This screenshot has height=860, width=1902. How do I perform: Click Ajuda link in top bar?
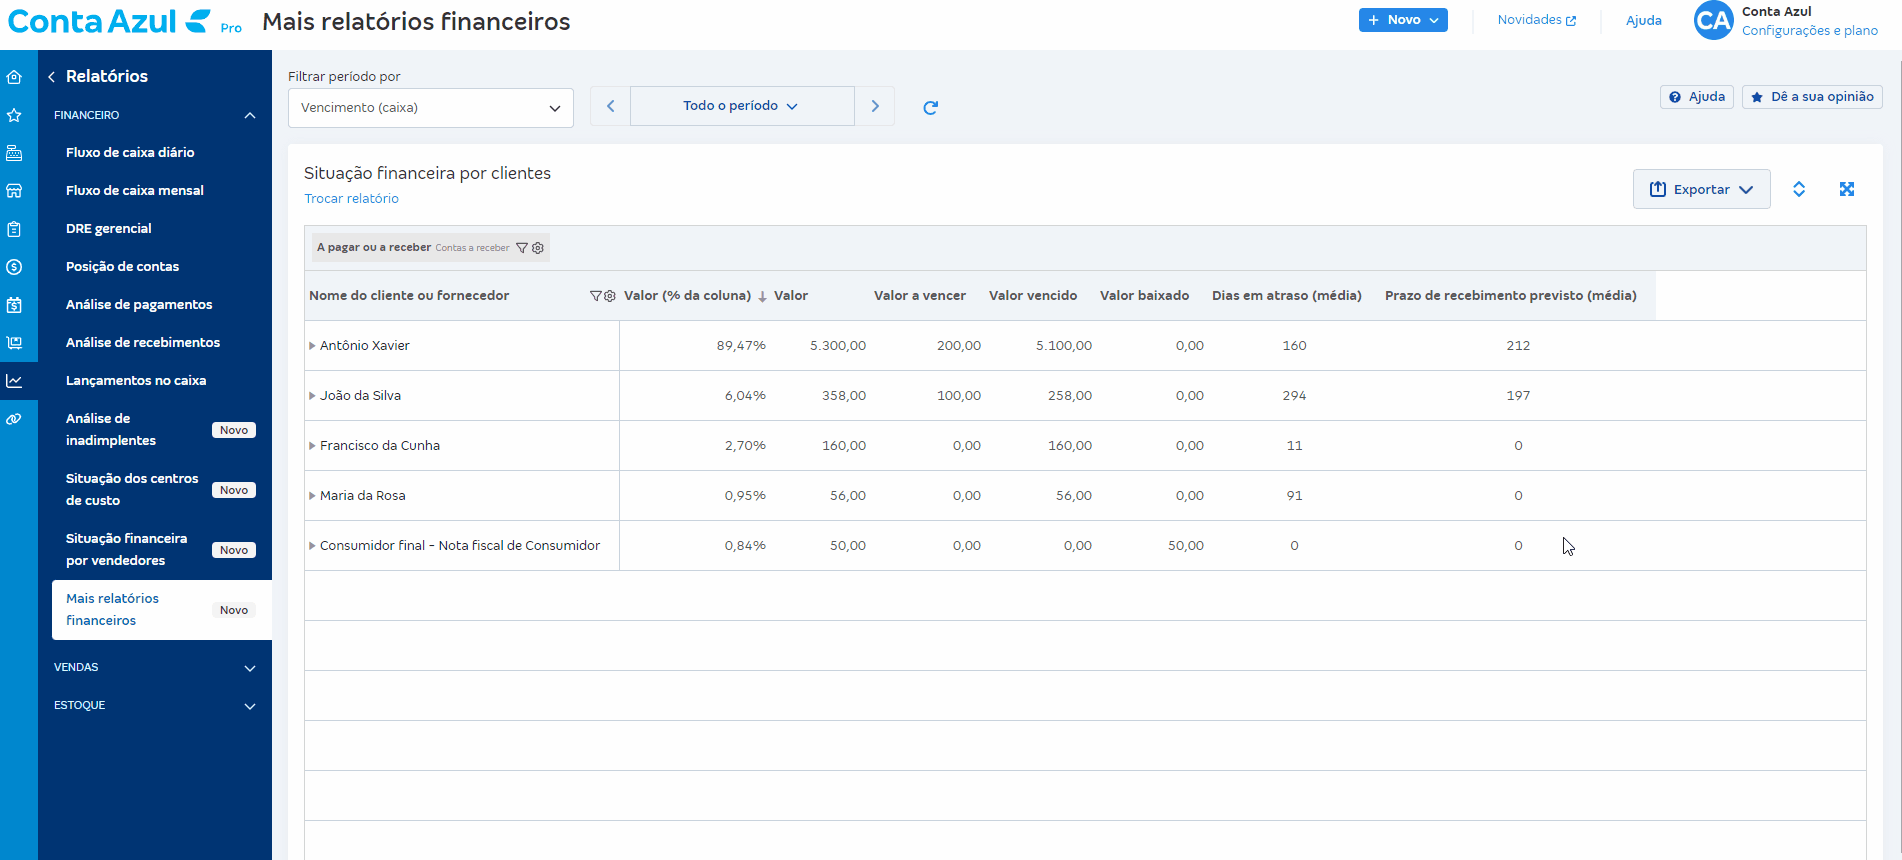point(1643,21)
